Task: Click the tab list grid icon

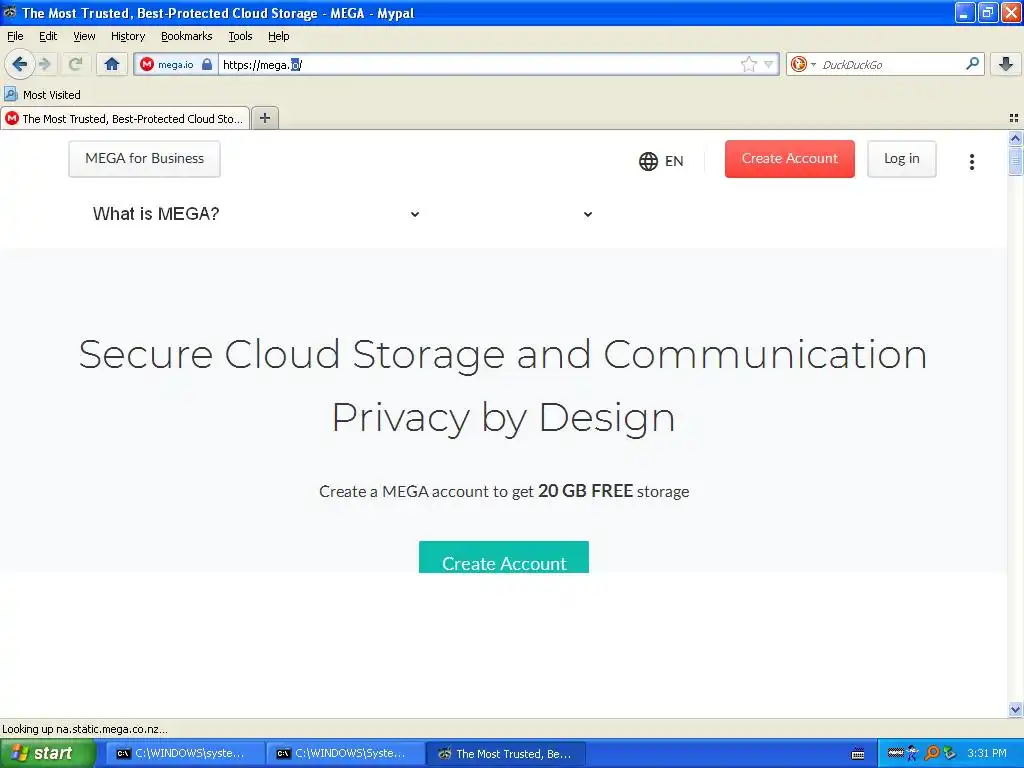Action: click(1014, 118)
